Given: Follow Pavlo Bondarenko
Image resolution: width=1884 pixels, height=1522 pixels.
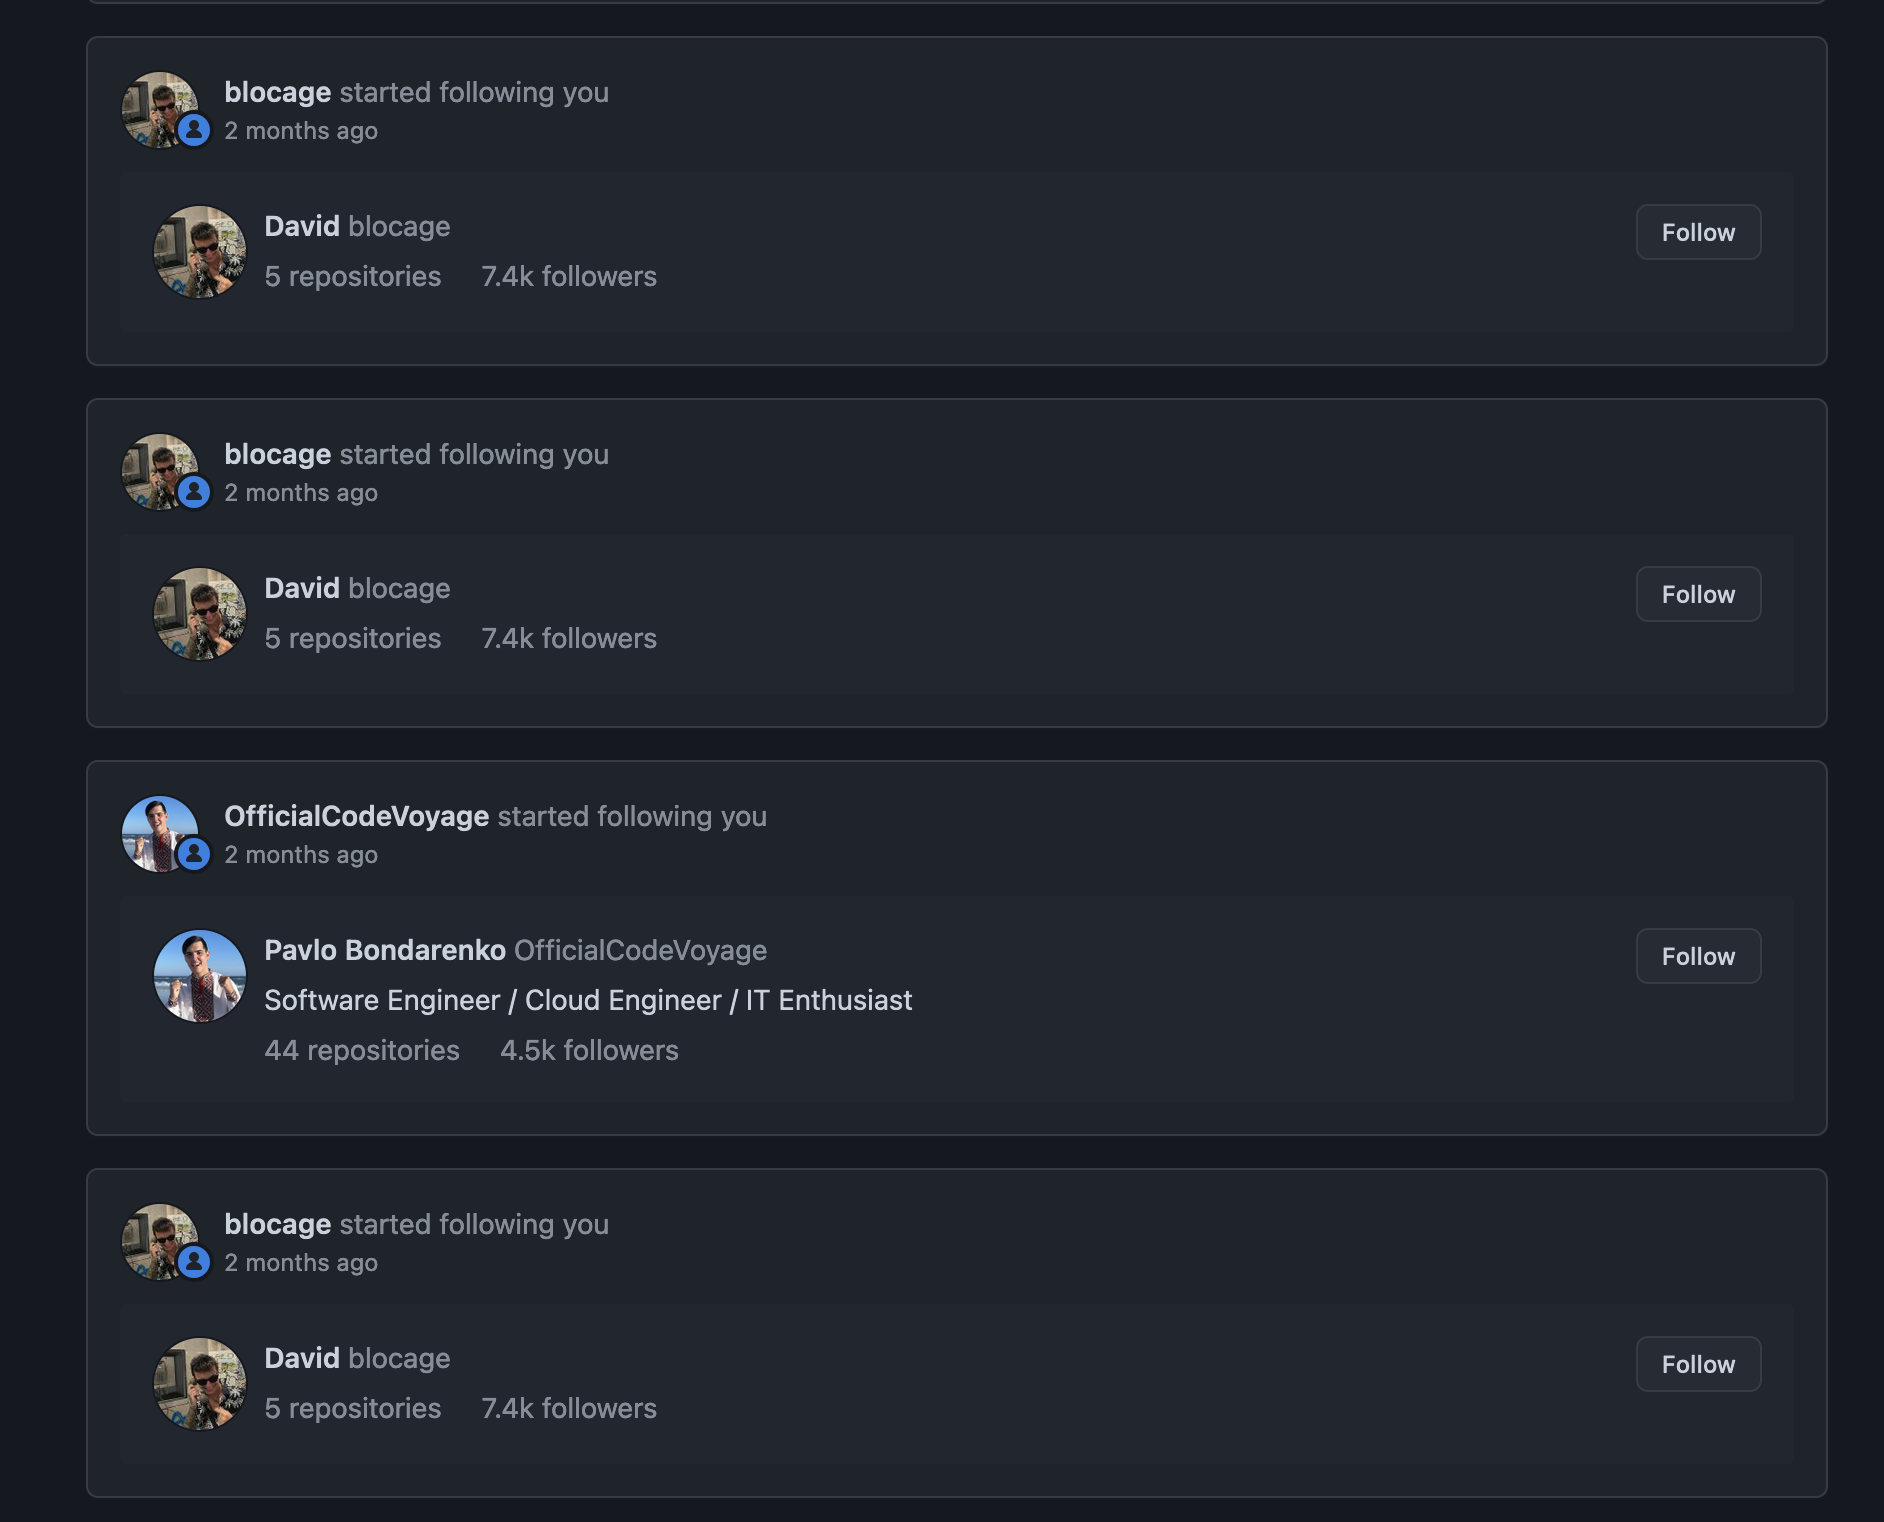Looking at the screenshot, I should tap(1698, 956).
